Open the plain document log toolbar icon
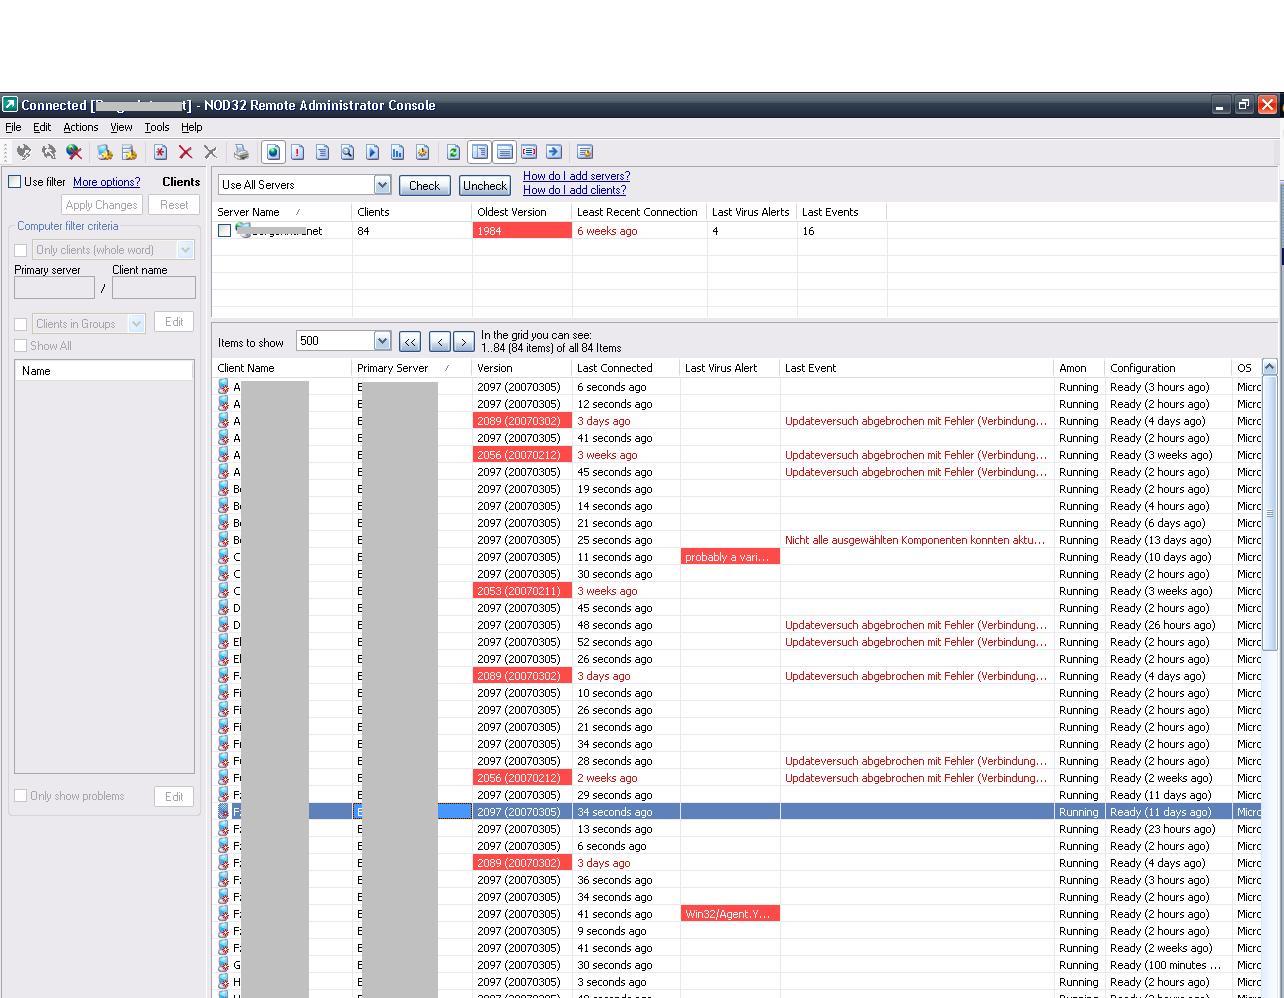1284x998 pixels. coord(322,152)
